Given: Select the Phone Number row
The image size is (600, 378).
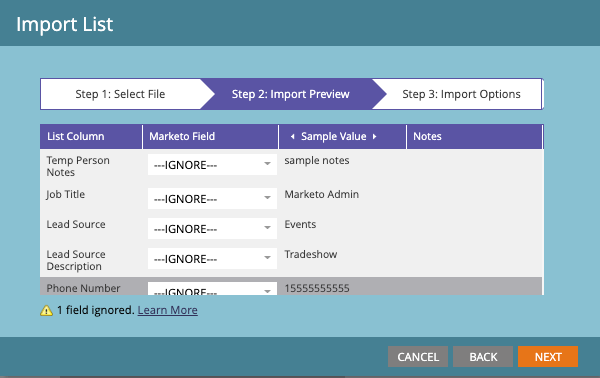Looking at the screenshot, I should pyautogui.click(x=291, y=287).
